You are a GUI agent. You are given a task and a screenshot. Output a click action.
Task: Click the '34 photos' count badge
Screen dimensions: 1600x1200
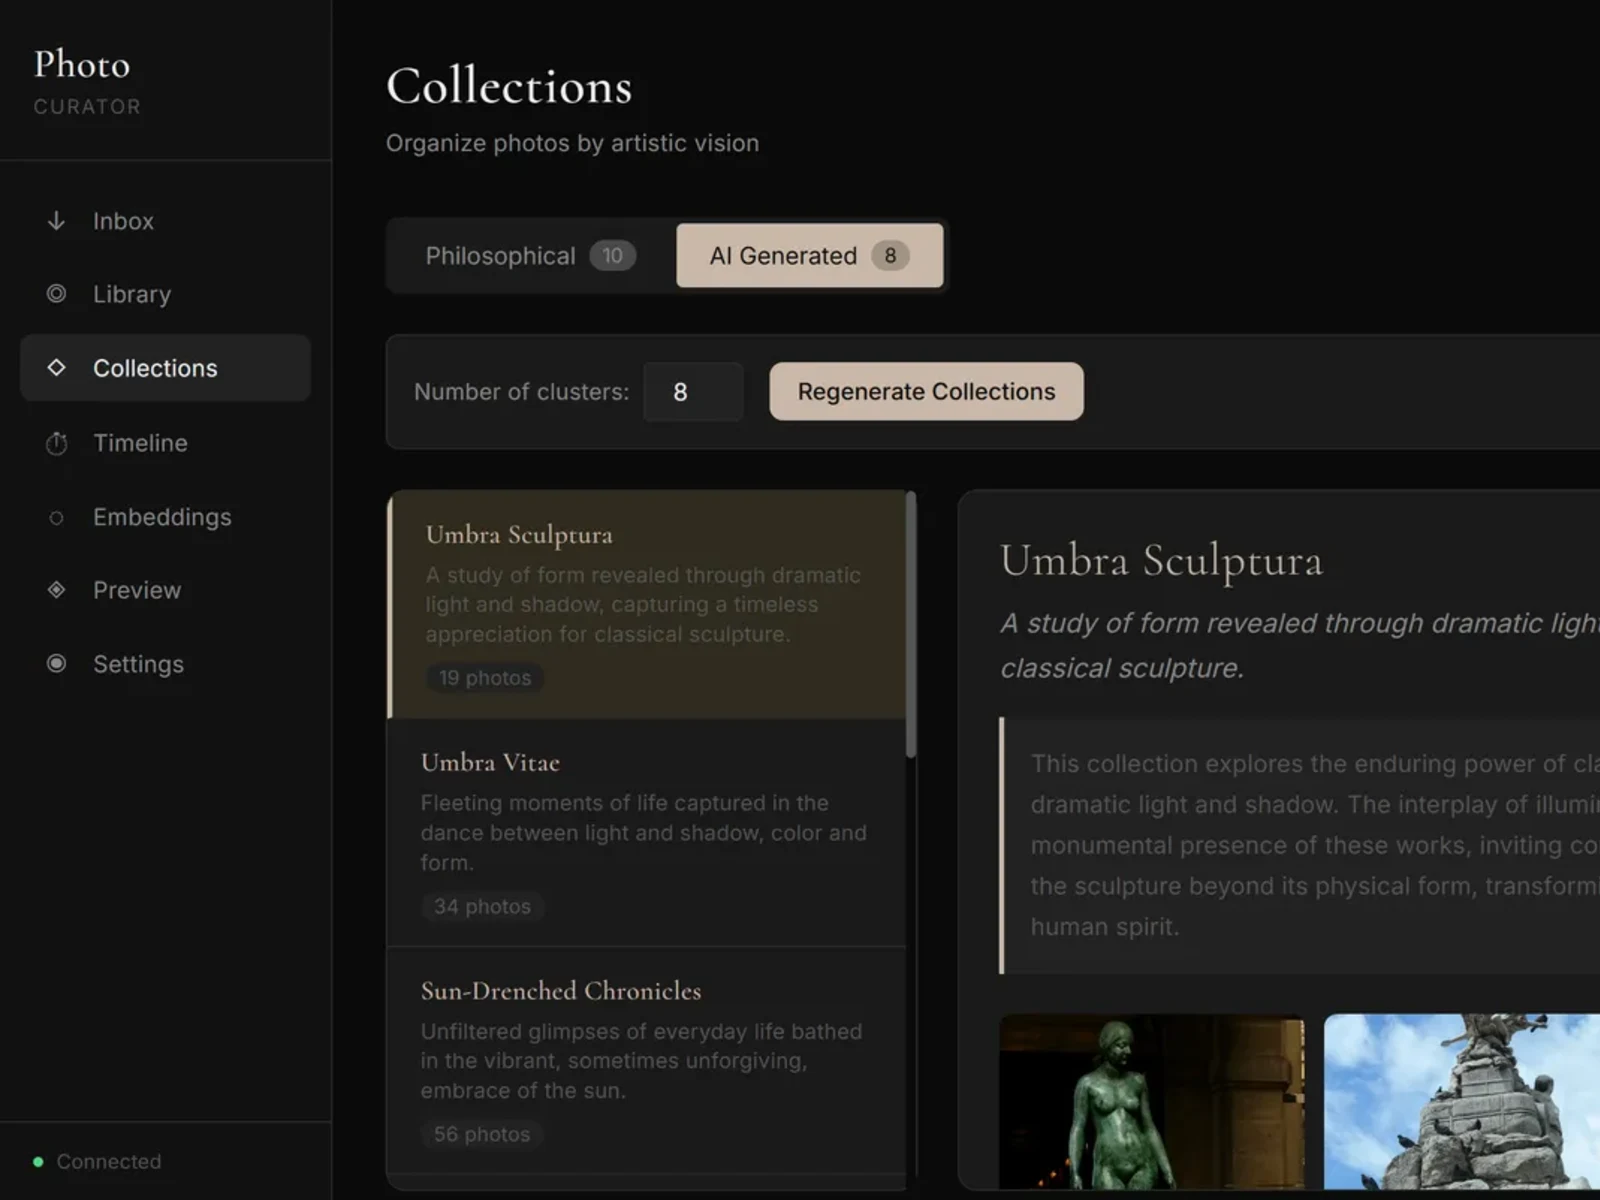click(482, 906)
